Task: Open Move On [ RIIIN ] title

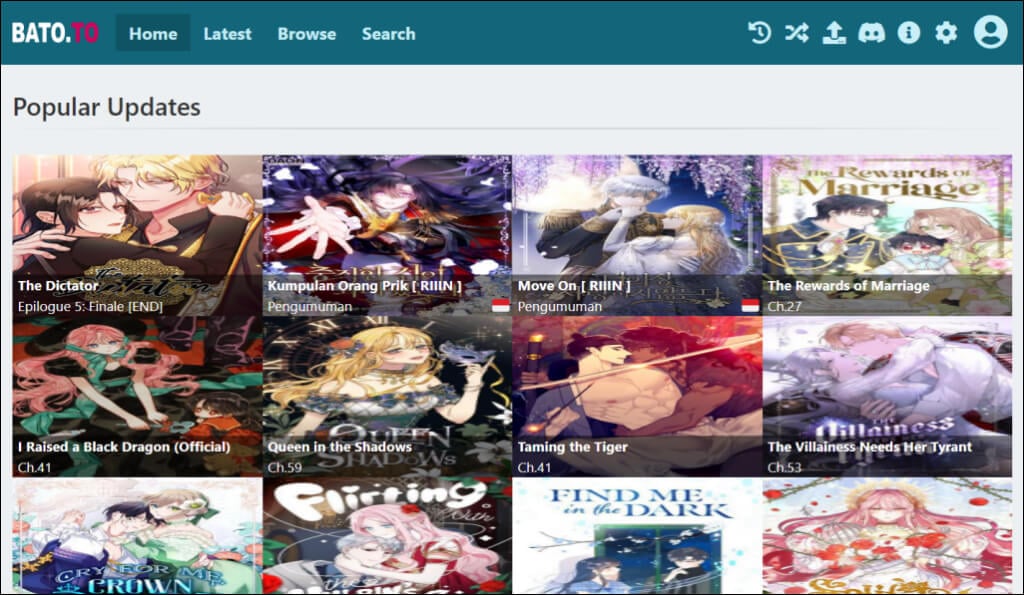Action: (x=574, y=285)
